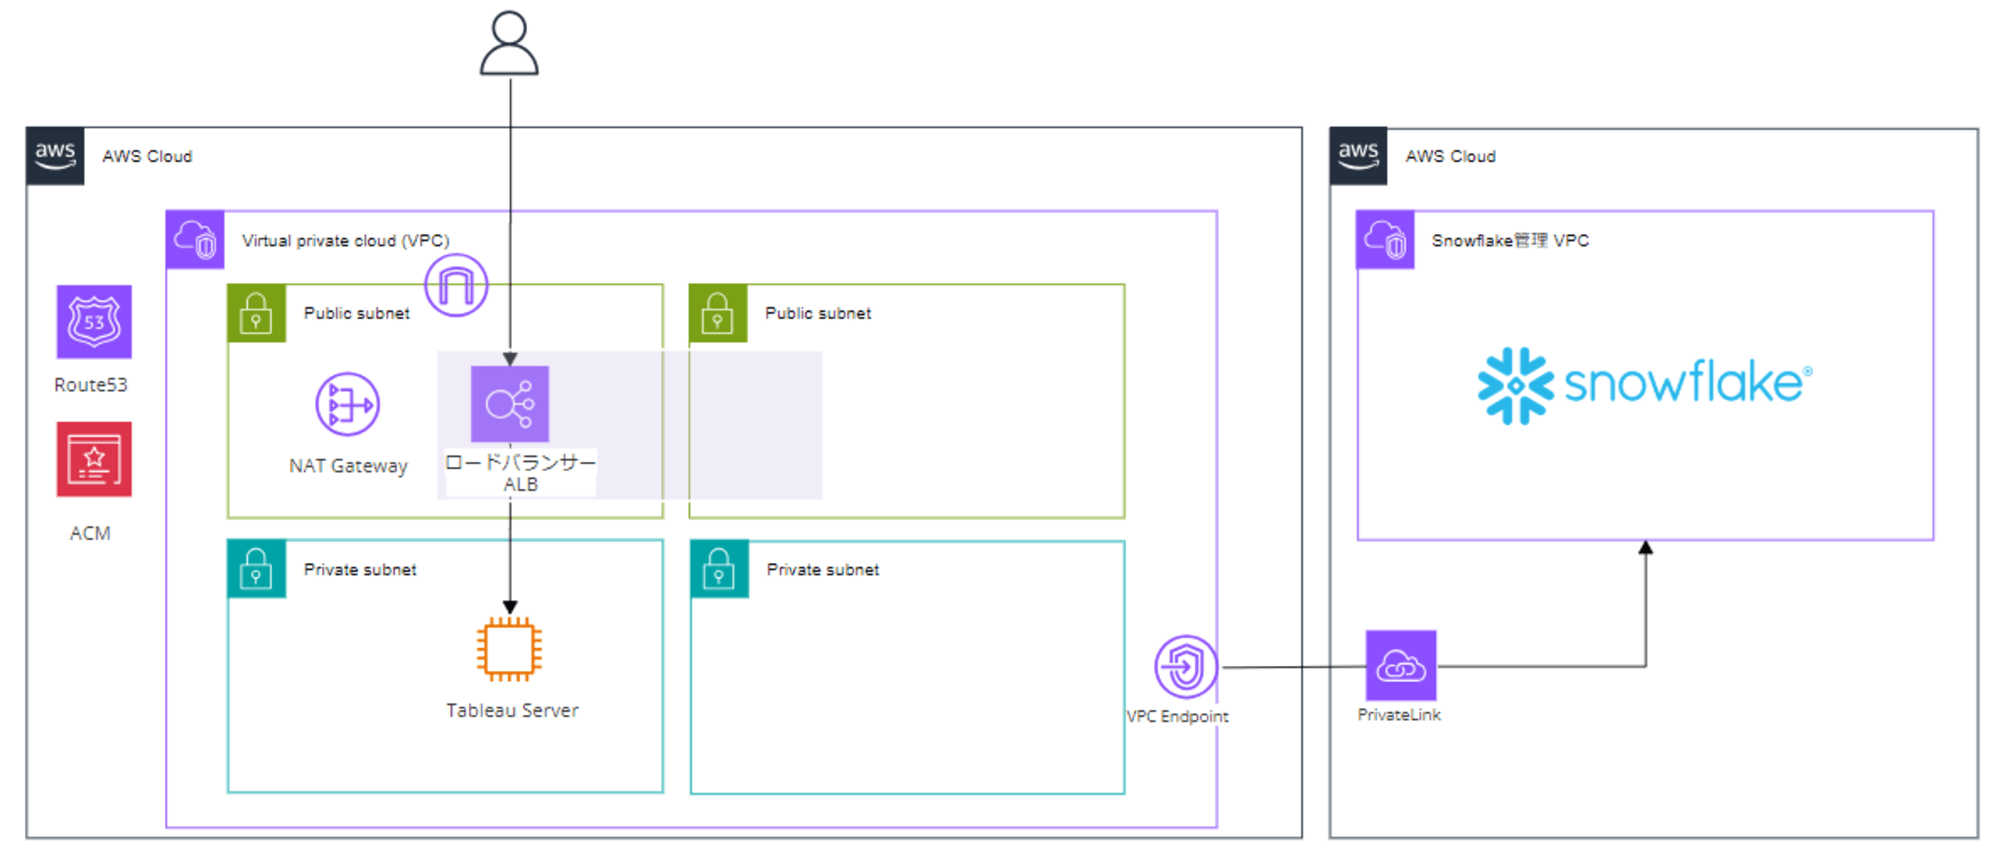Click the left 'Private subnet' label
This screenshot has height=857, width=2000.
point(360,569)
